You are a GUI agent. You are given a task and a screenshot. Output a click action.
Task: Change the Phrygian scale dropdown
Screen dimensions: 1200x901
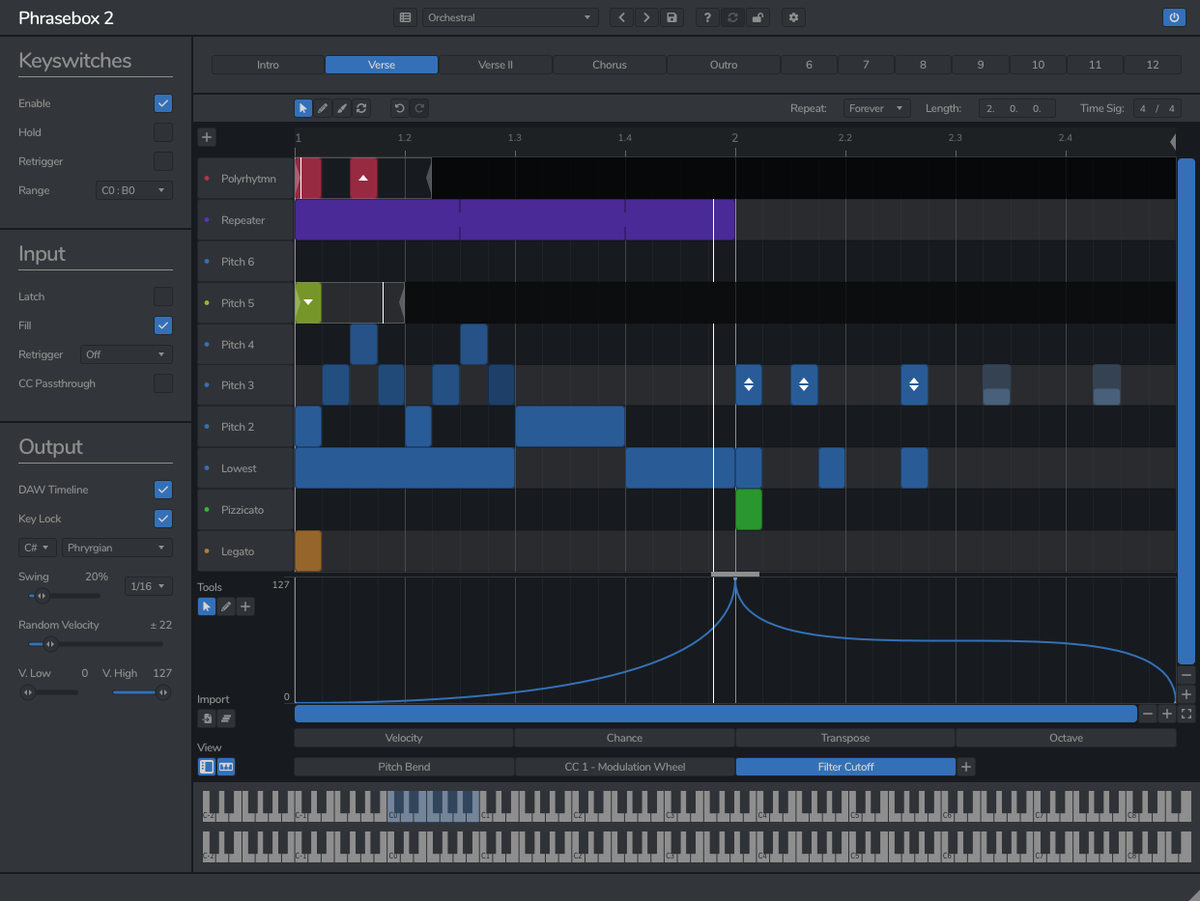click(117, 547)
